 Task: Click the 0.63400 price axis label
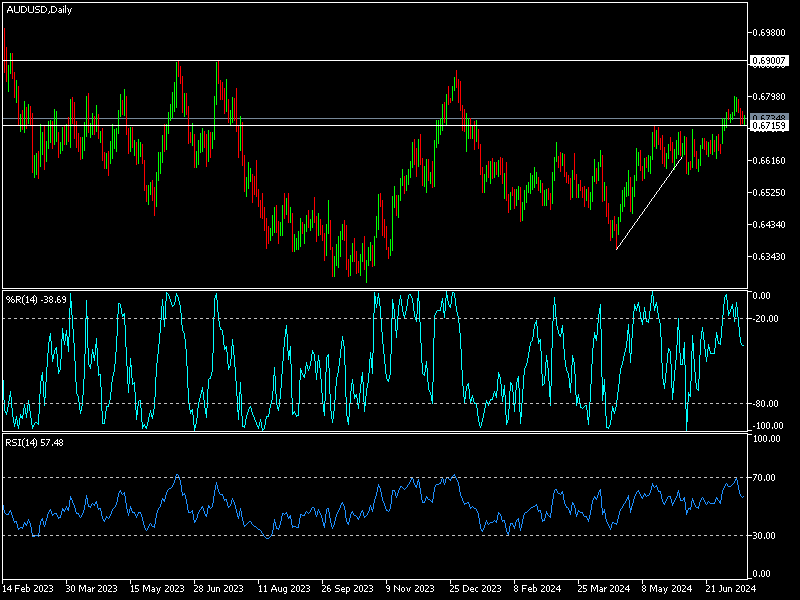(x=771, y=258)
